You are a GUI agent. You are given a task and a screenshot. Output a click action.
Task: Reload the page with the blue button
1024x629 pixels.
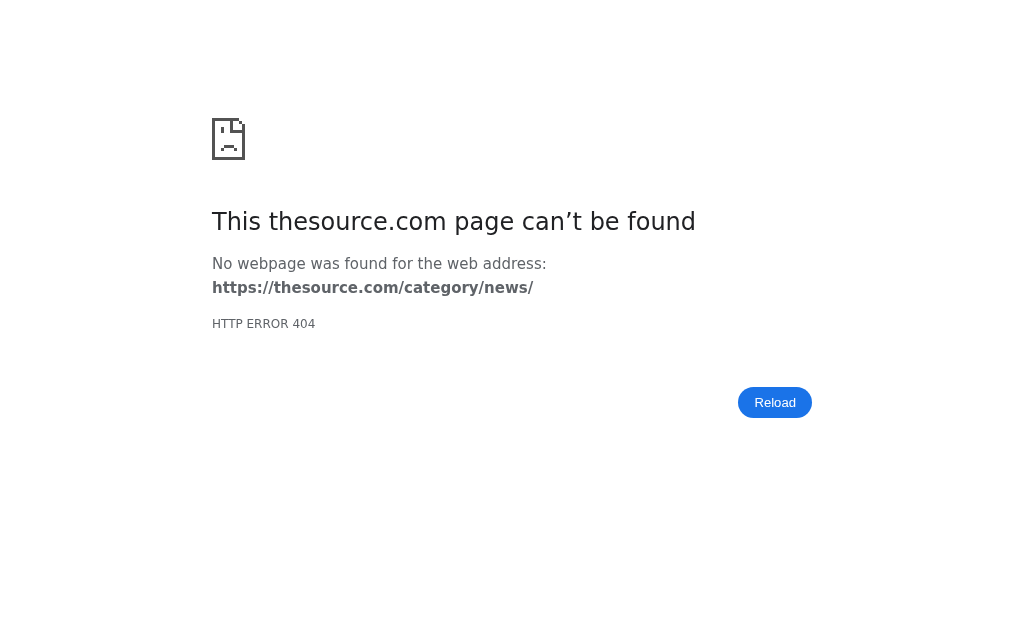tap(775, 402)
